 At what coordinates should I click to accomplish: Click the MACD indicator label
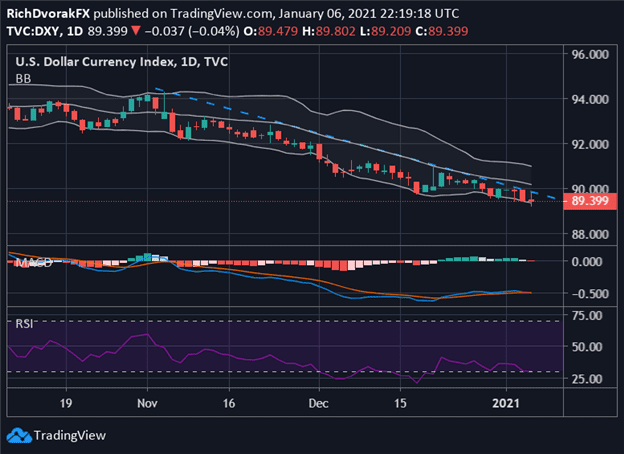[33, 263]
